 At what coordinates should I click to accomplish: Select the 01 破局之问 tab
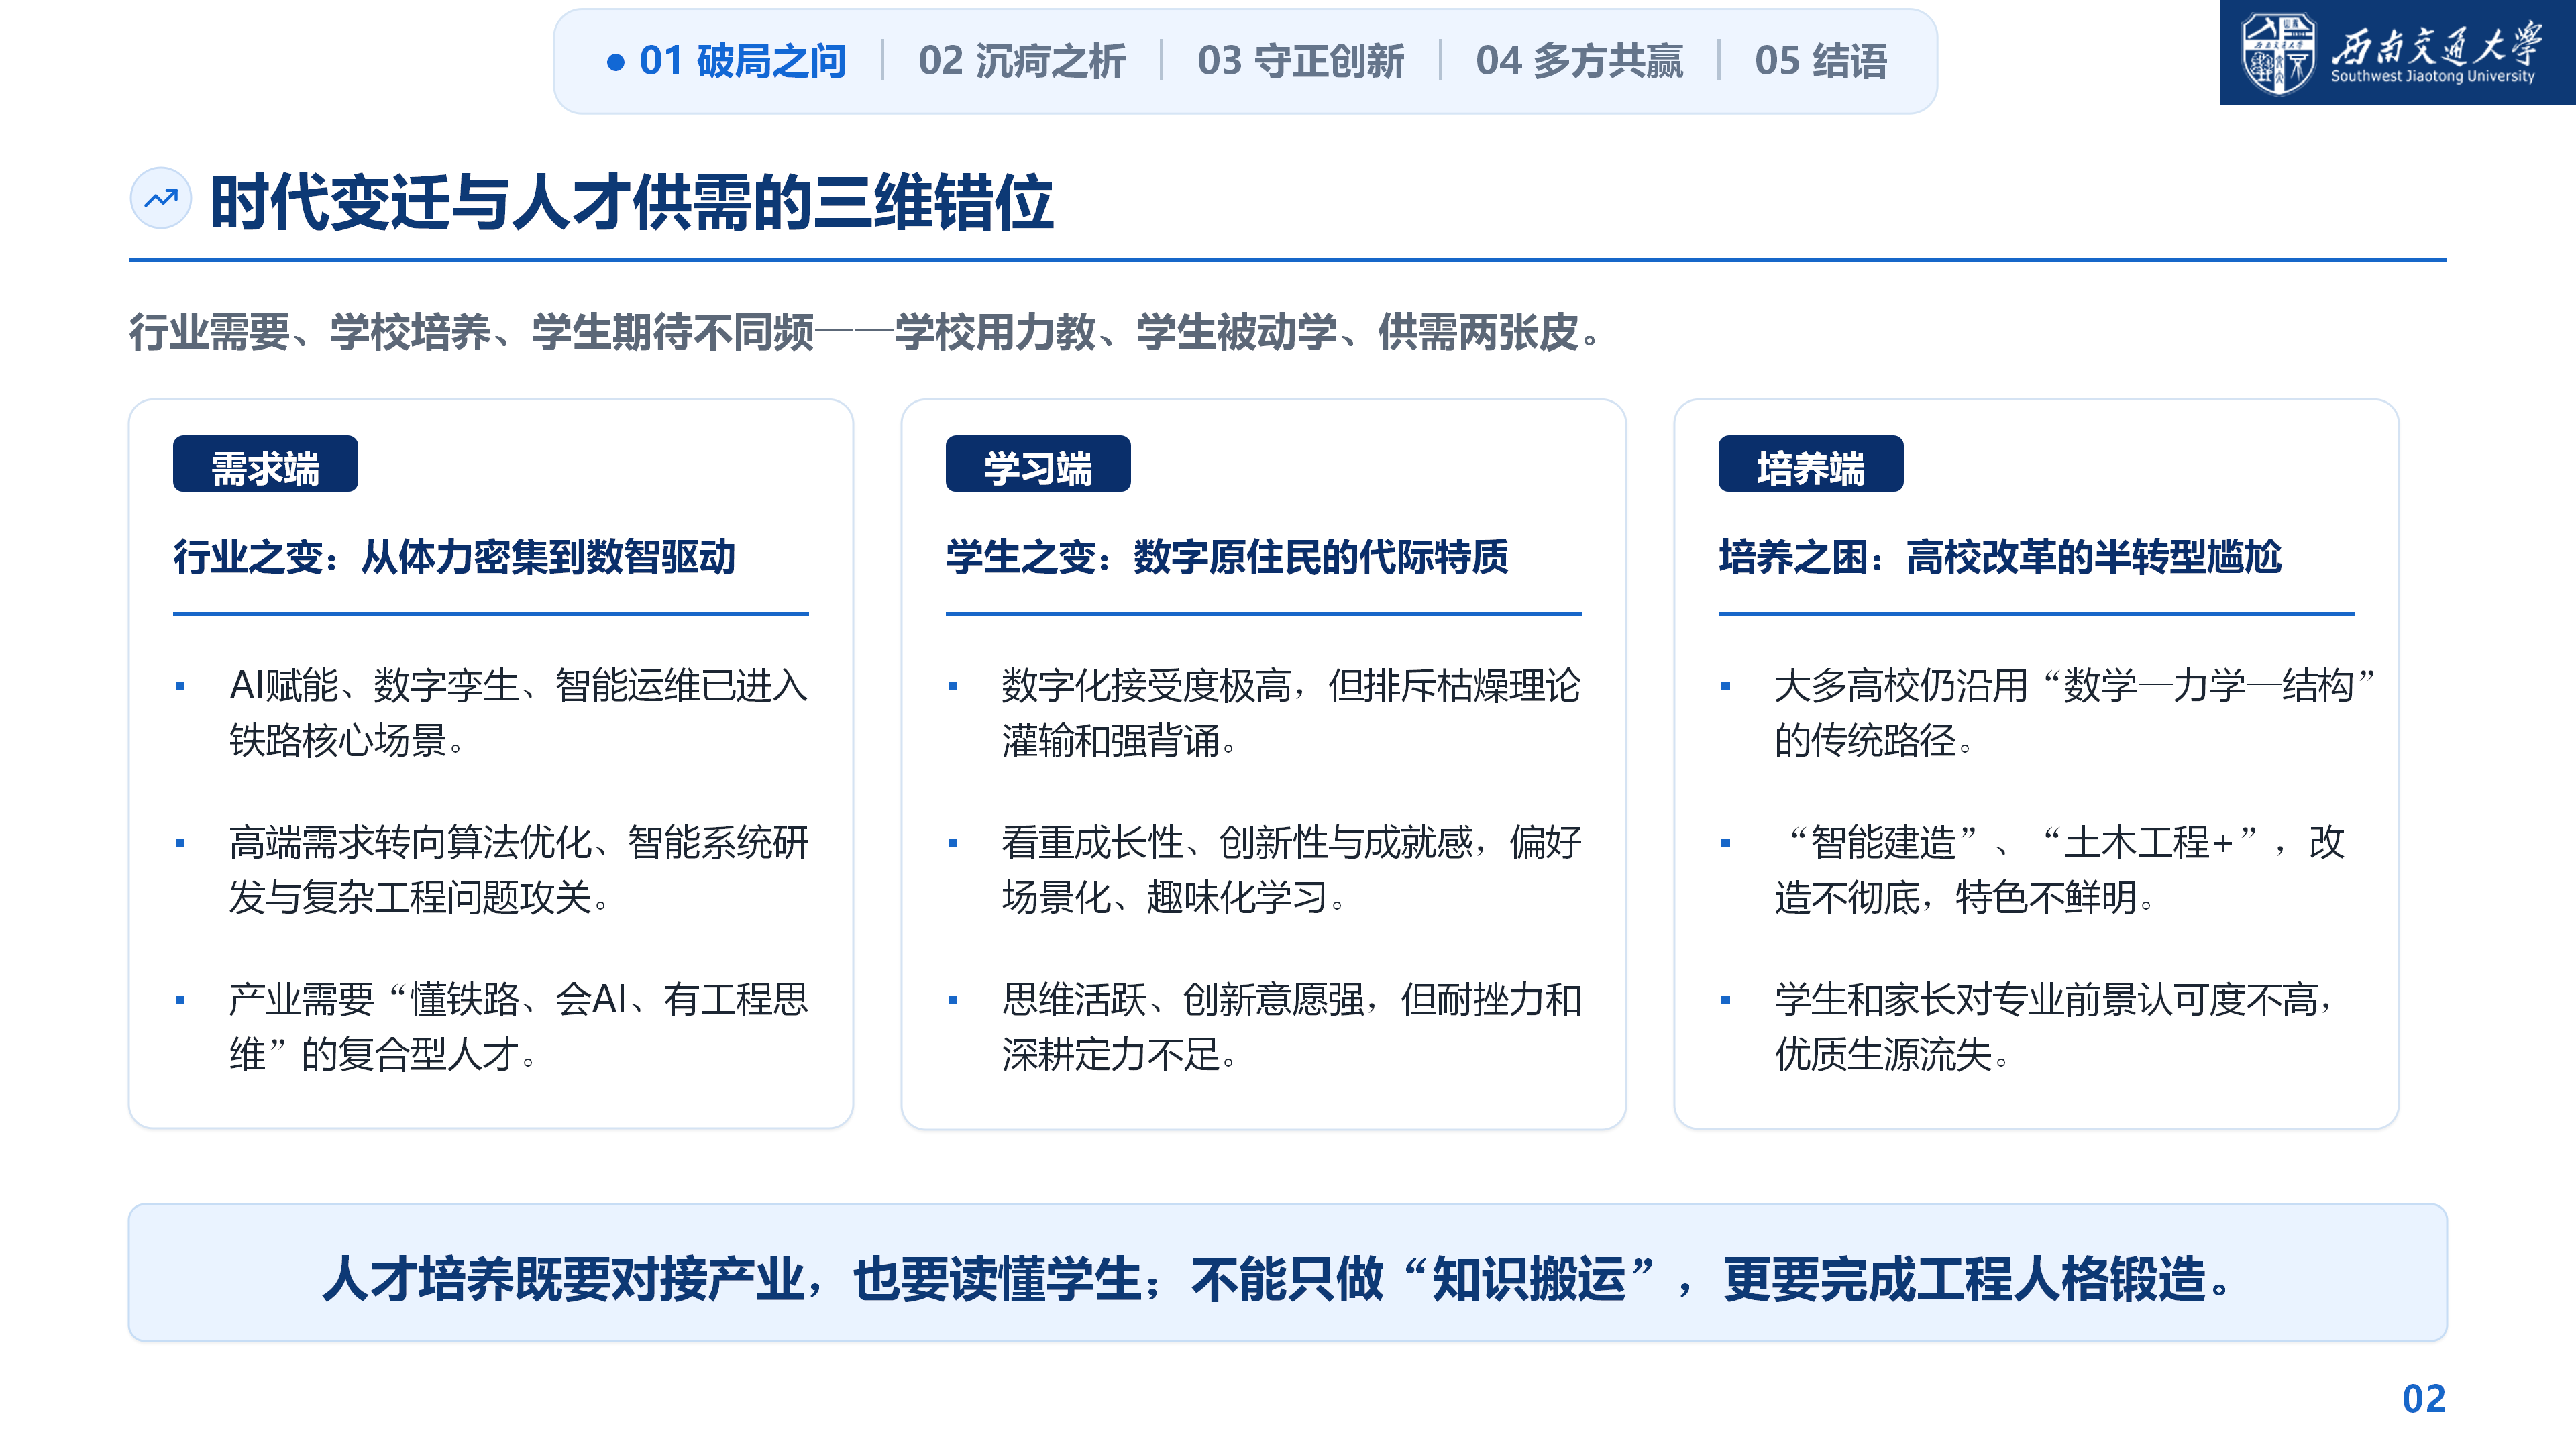[727, 61]
